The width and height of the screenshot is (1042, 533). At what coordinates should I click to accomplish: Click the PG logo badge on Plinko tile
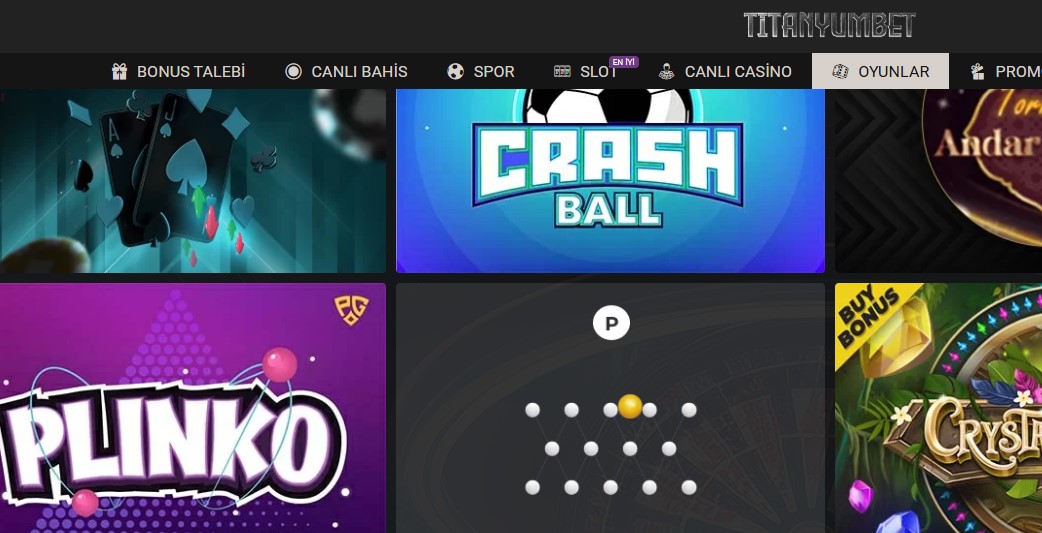351,310
